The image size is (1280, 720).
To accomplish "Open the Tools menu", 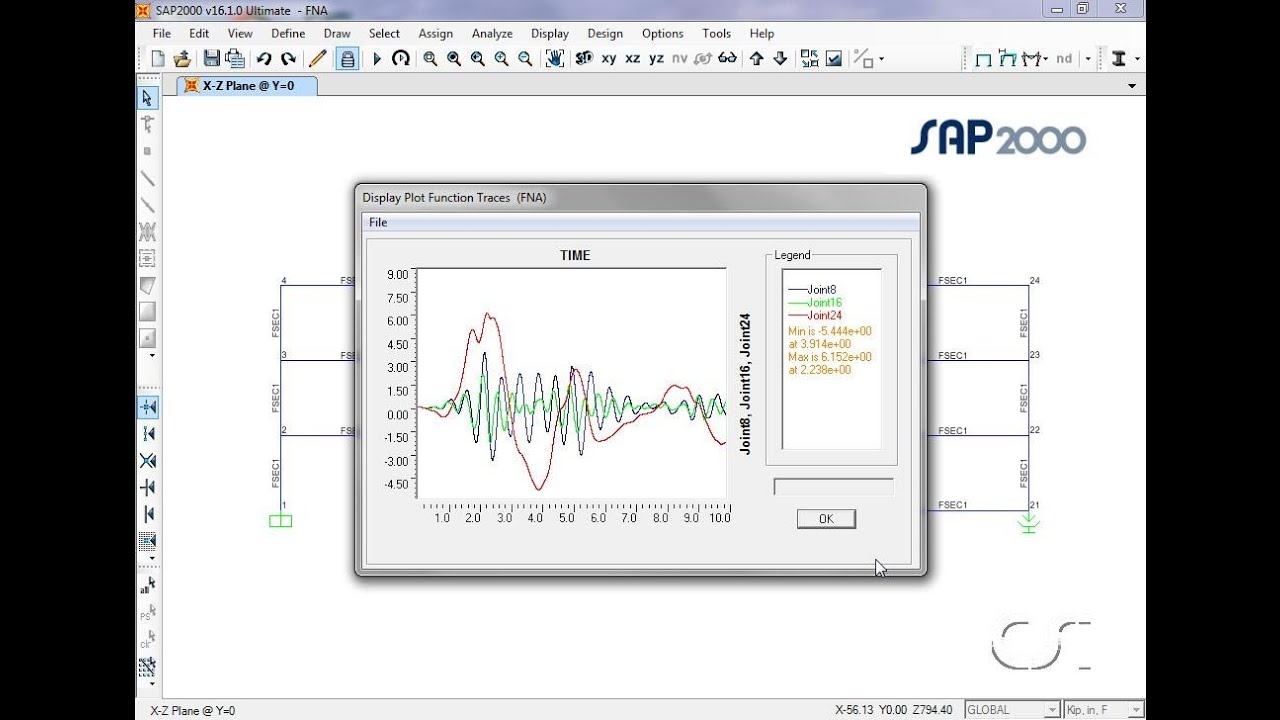I will click(716, 33).
